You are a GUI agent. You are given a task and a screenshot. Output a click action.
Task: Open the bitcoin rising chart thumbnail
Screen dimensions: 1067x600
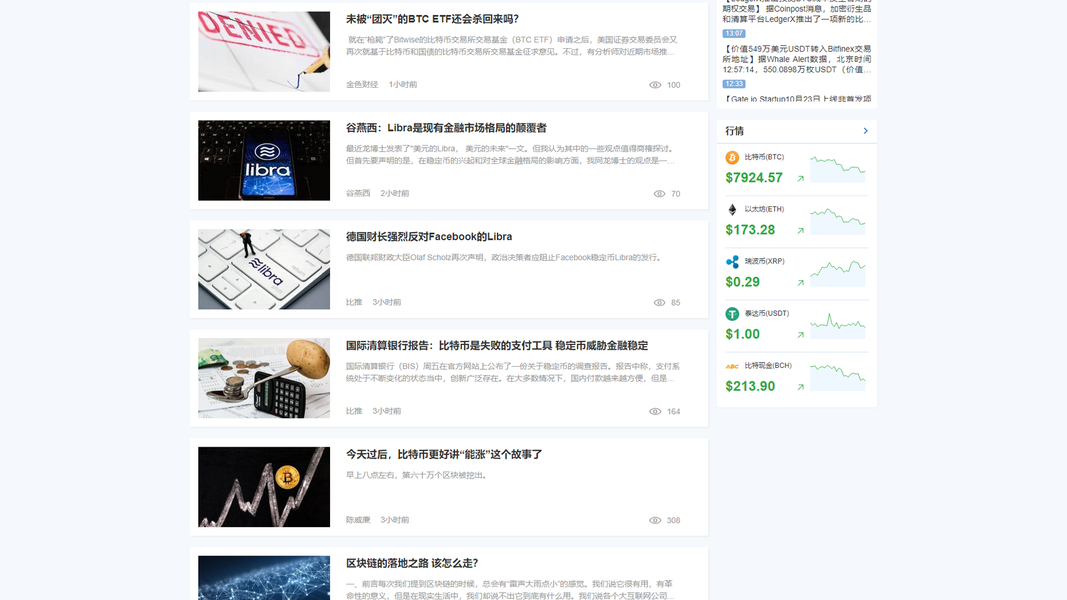[264, 487]
